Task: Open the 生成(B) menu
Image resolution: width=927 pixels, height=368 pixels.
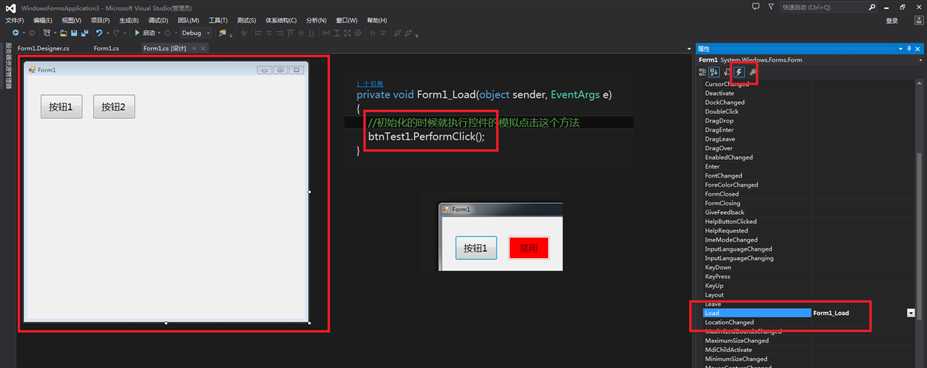Action: (x=129, y=21)
